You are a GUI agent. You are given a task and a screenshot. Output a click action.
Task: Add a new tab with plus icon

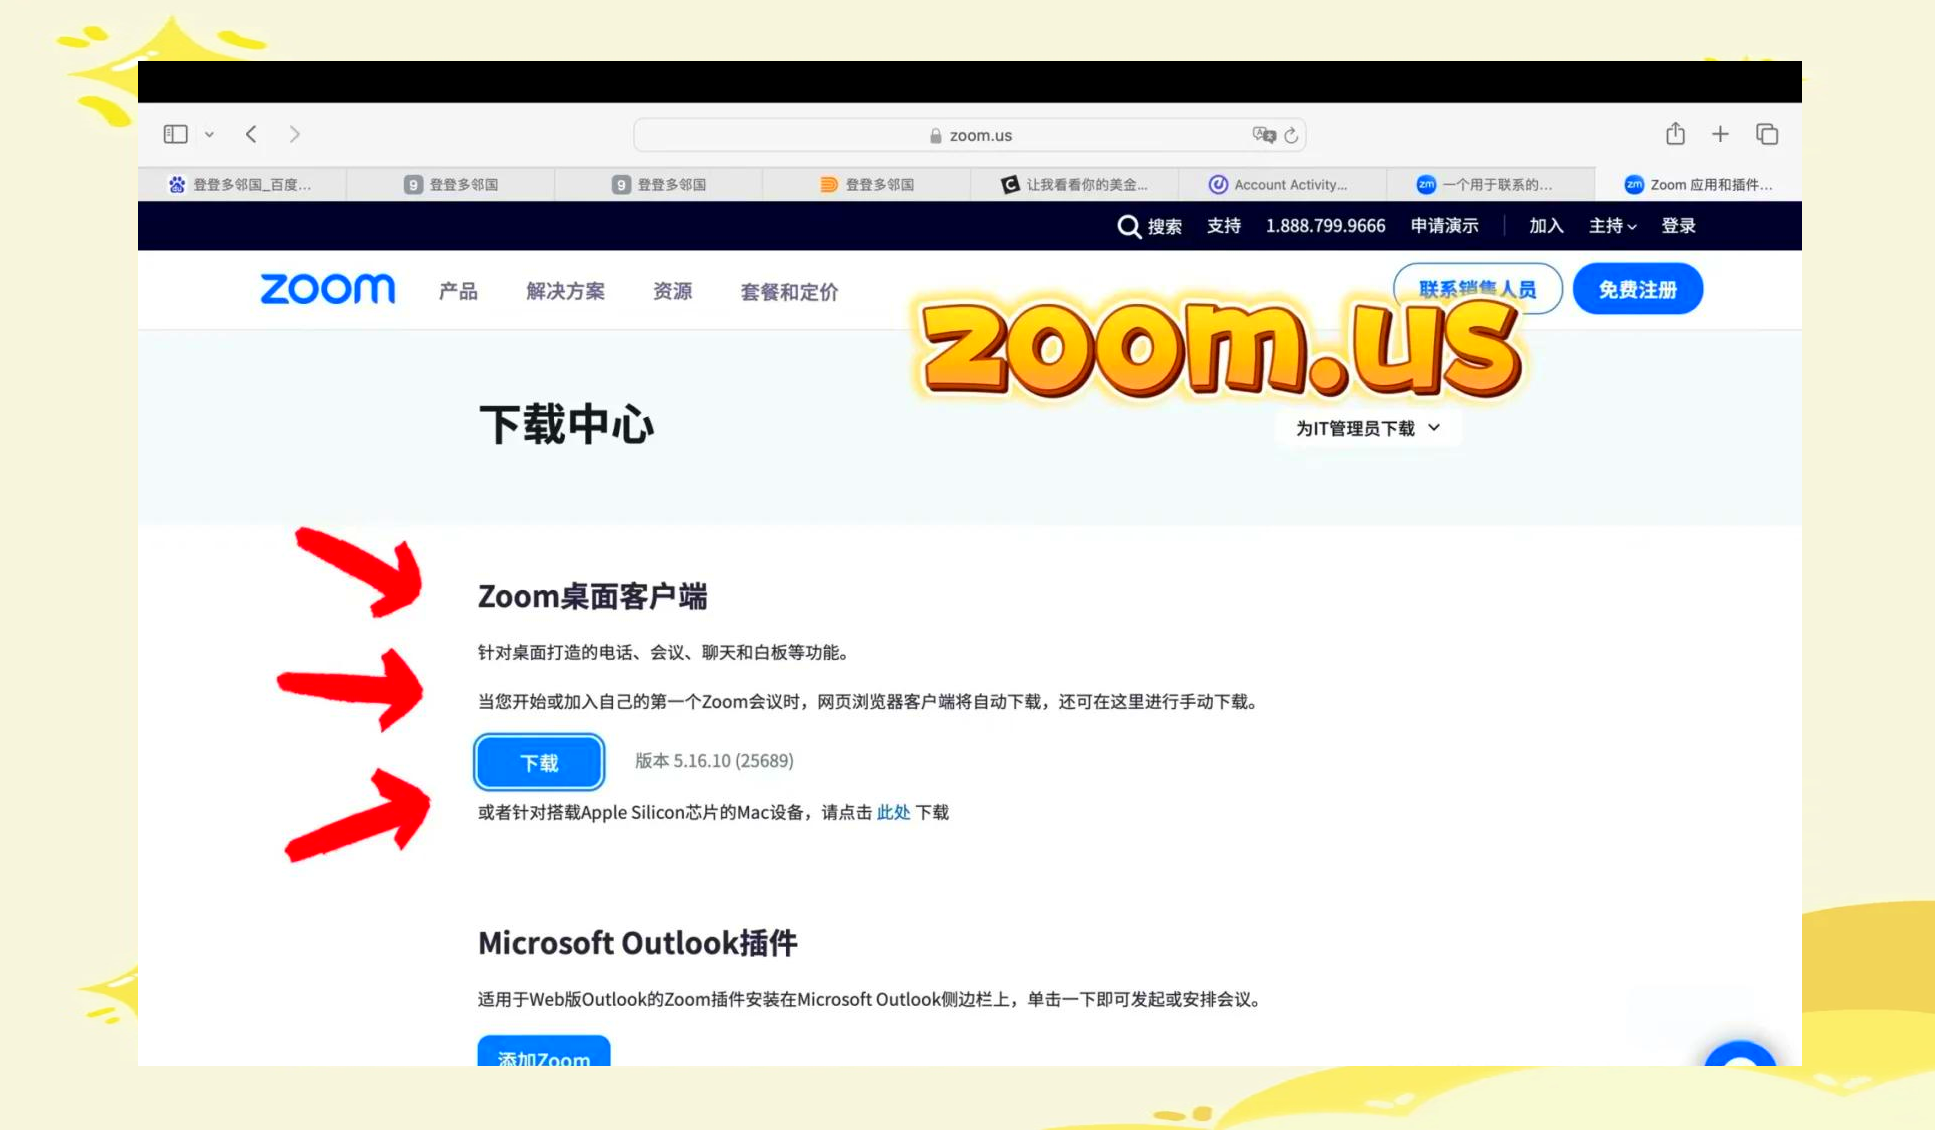[1720, 134]
